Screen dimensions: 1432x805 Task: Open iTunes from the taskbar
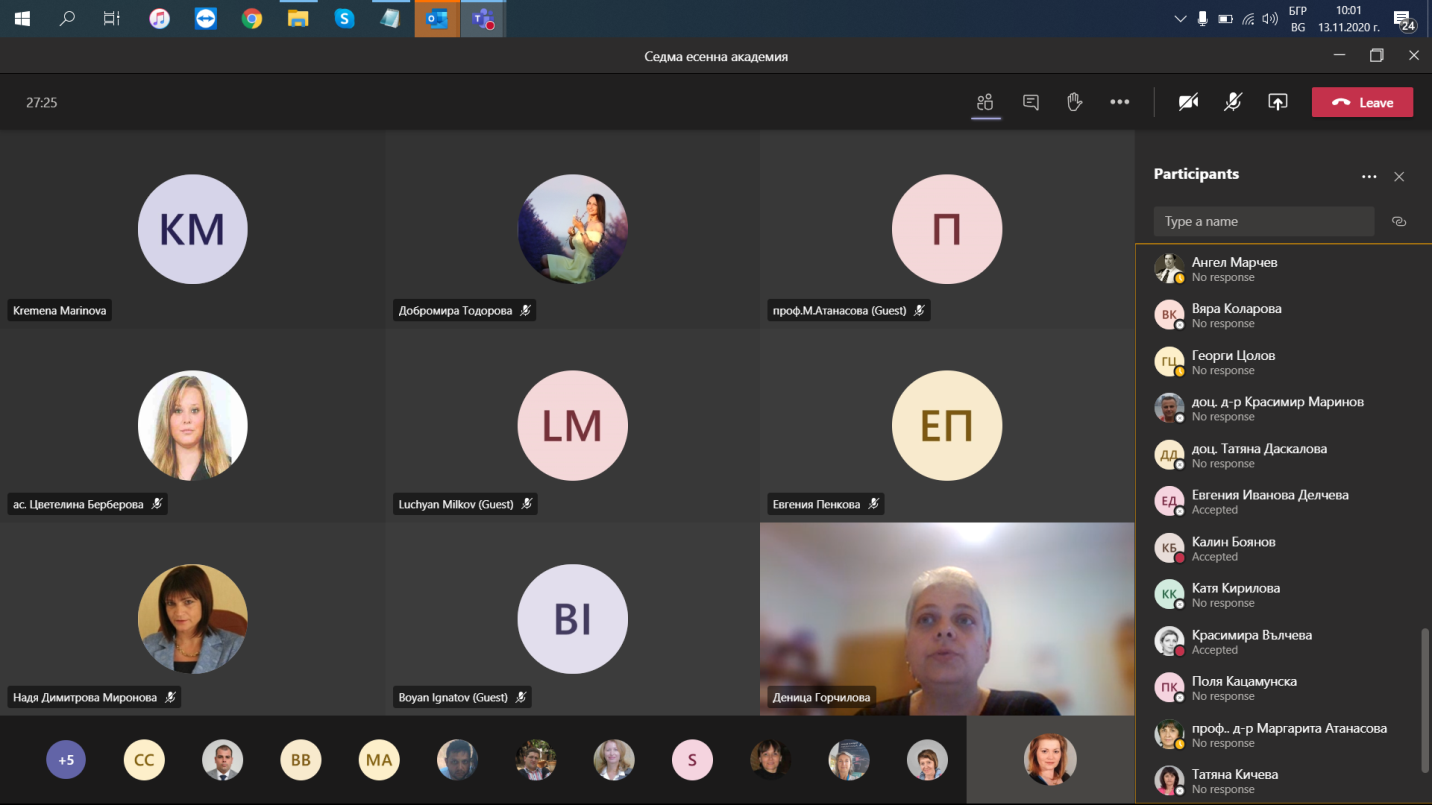coord(159,18)
